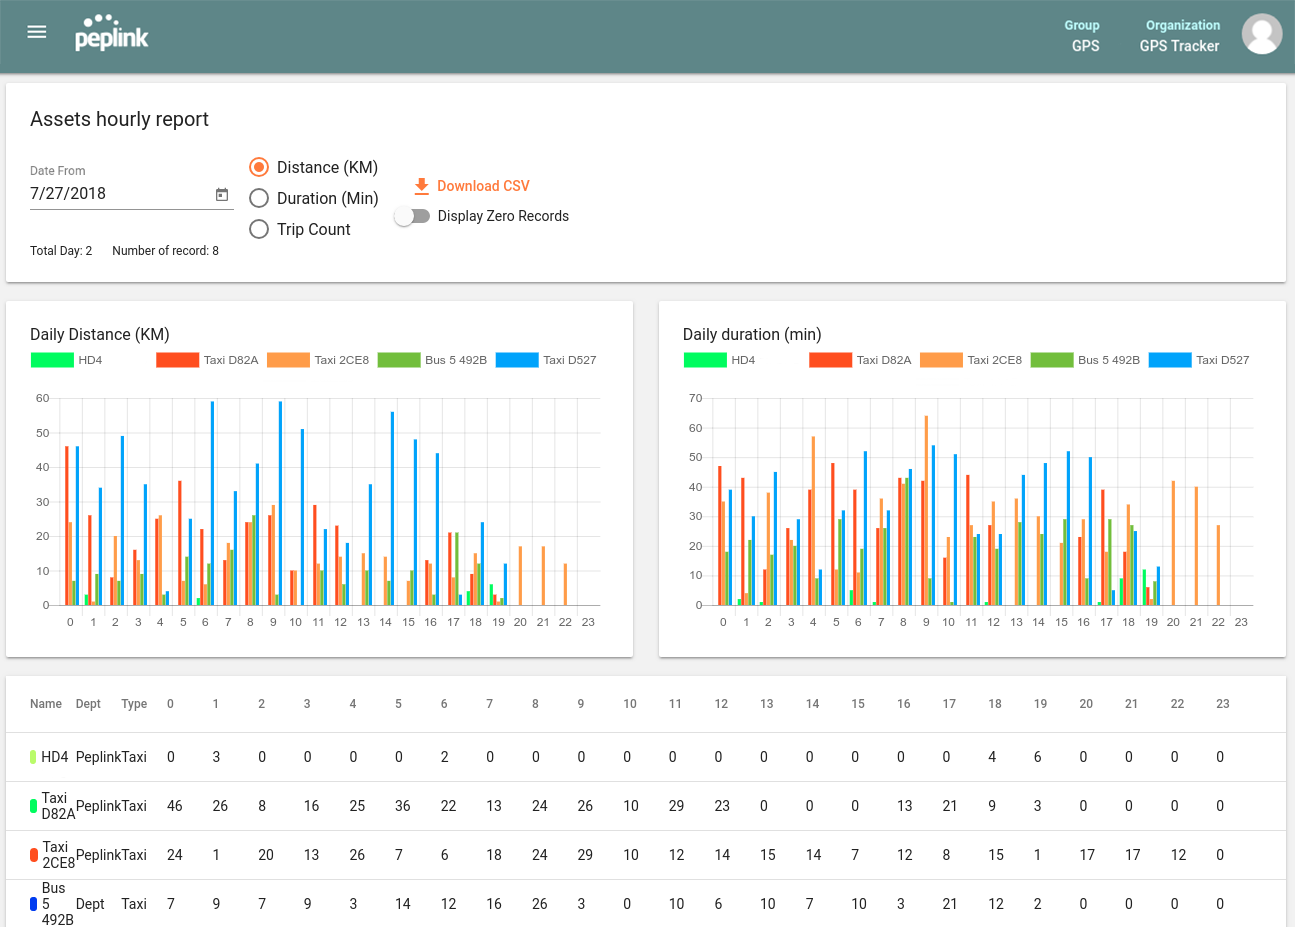The image size is (1295, 927).
Task: Open the calendar date picker
Action: [x=221, y=196]
